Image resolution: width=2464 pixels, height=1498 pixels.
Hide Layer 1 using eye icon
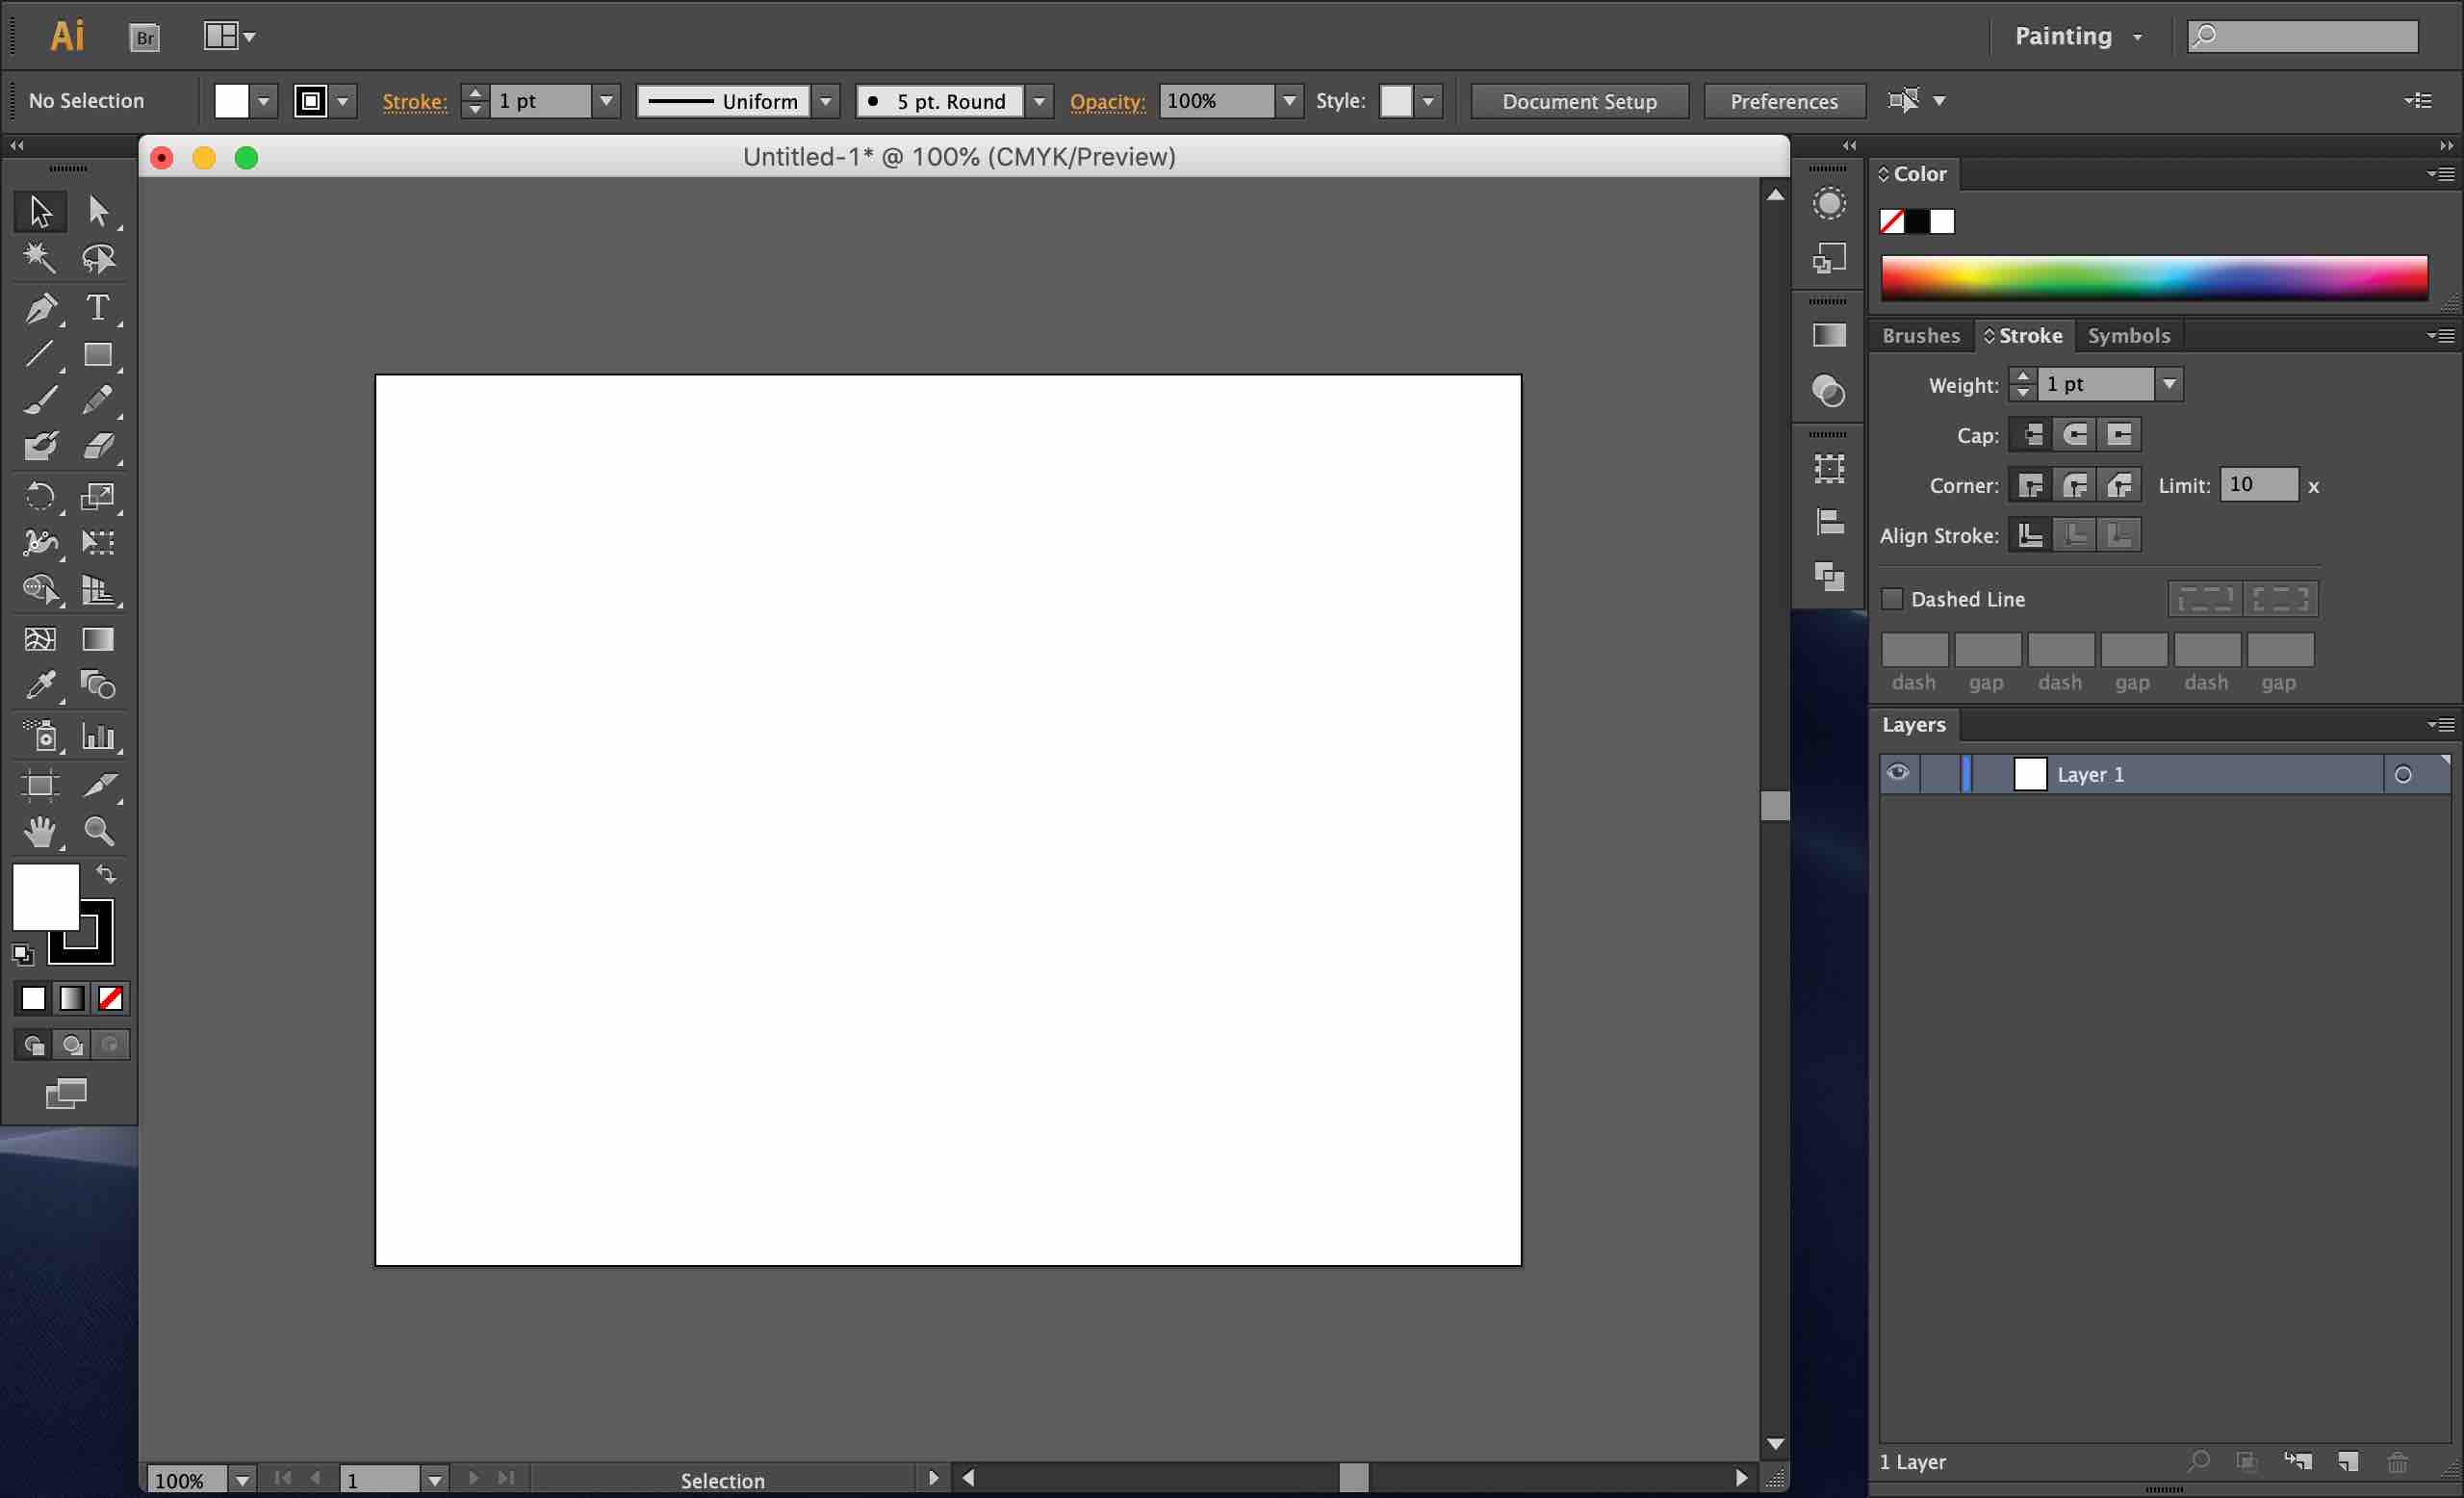click(x=1897, y=774)
